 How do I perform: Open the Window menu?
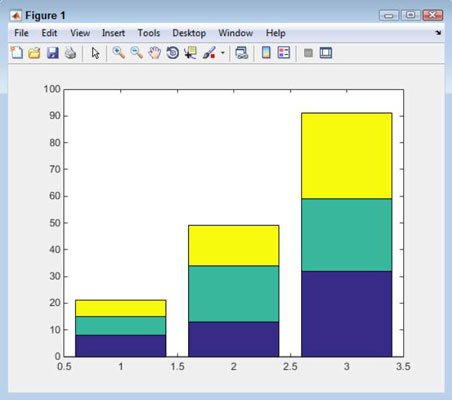[x=236, y=33]
